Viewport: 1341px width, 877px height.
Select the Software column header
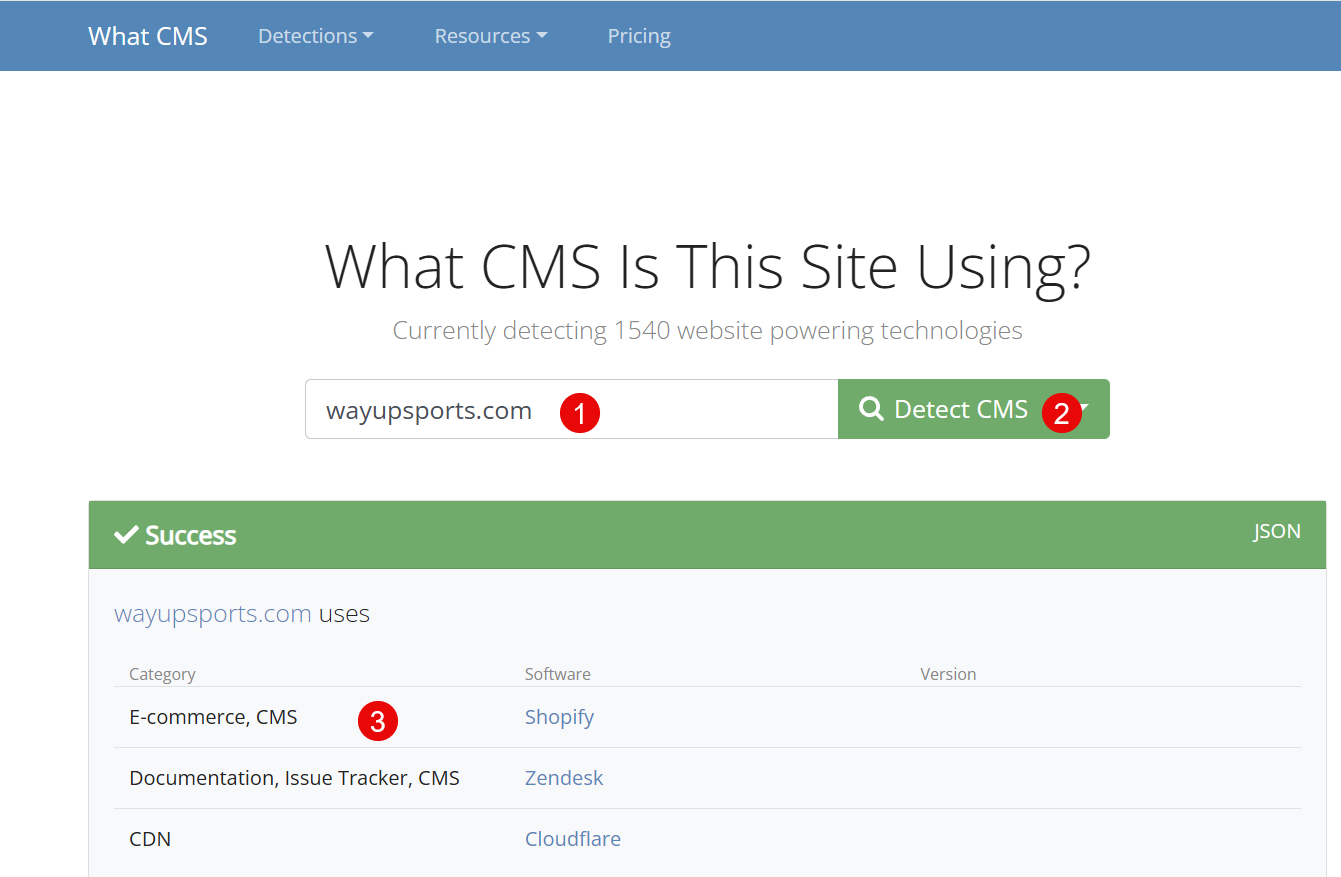(557, 674)
